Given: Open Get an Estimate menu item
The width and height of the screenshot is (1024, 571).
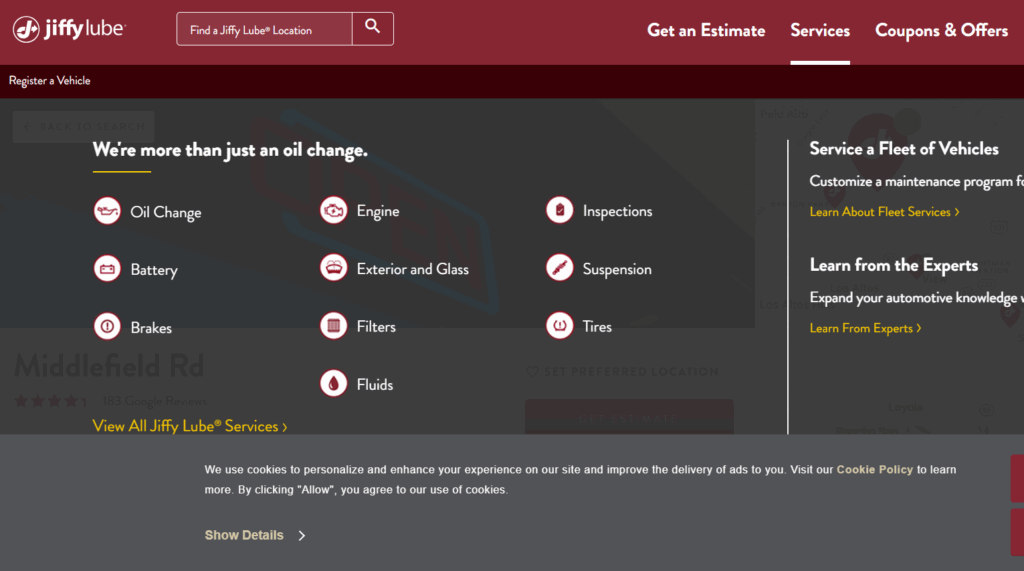Looking at the screenshot, I should click(706, 31).
